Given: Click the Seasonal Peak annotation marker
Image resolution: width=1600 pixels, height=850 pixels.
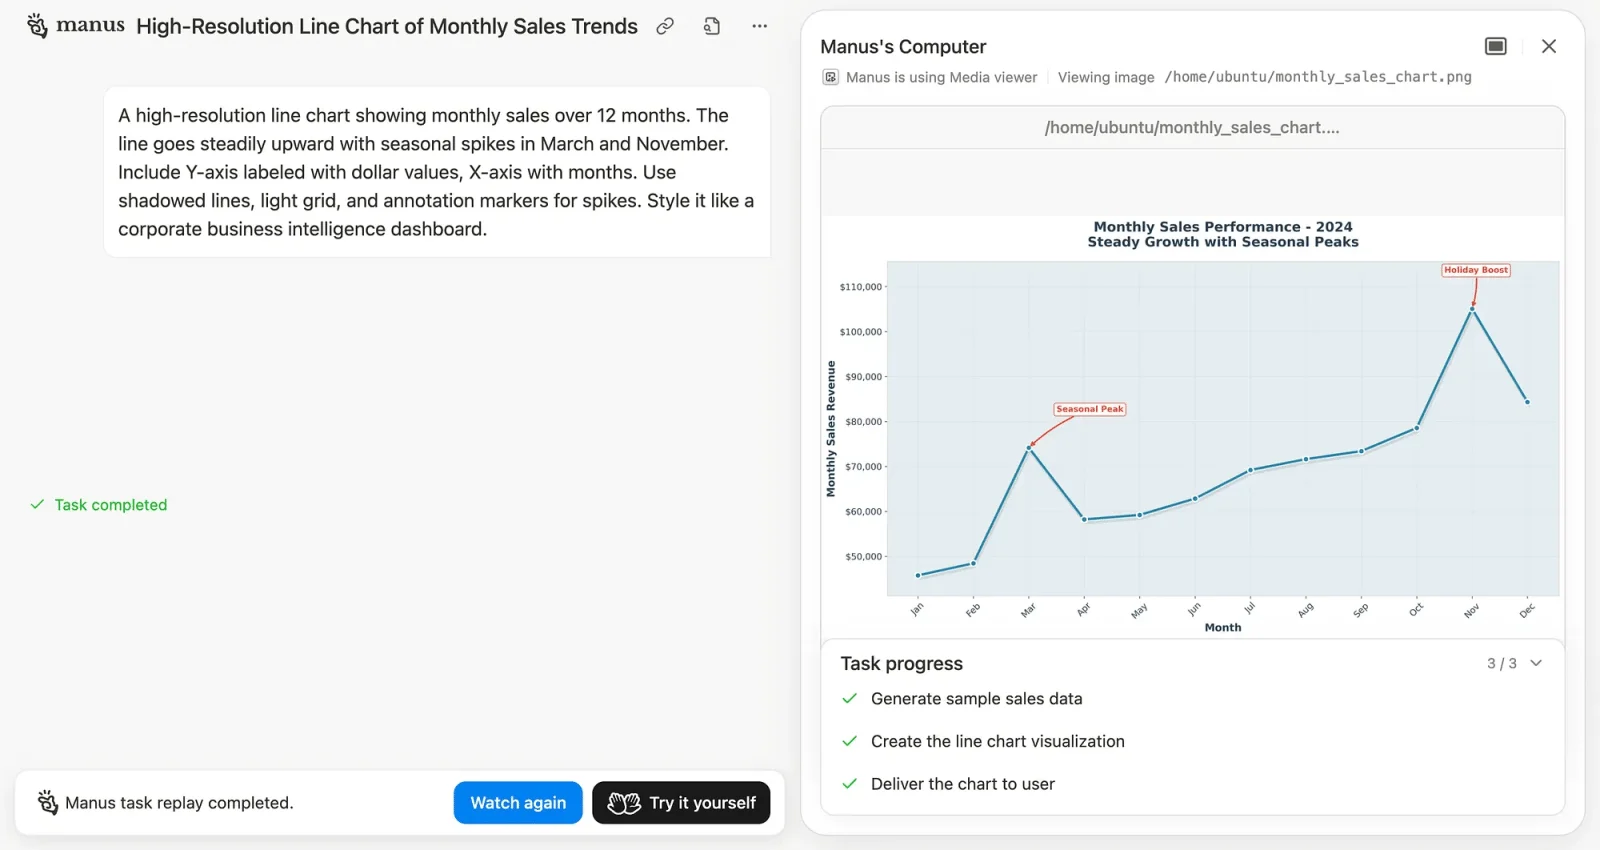Looking at the screenshot, I should tap(1089, 409).
